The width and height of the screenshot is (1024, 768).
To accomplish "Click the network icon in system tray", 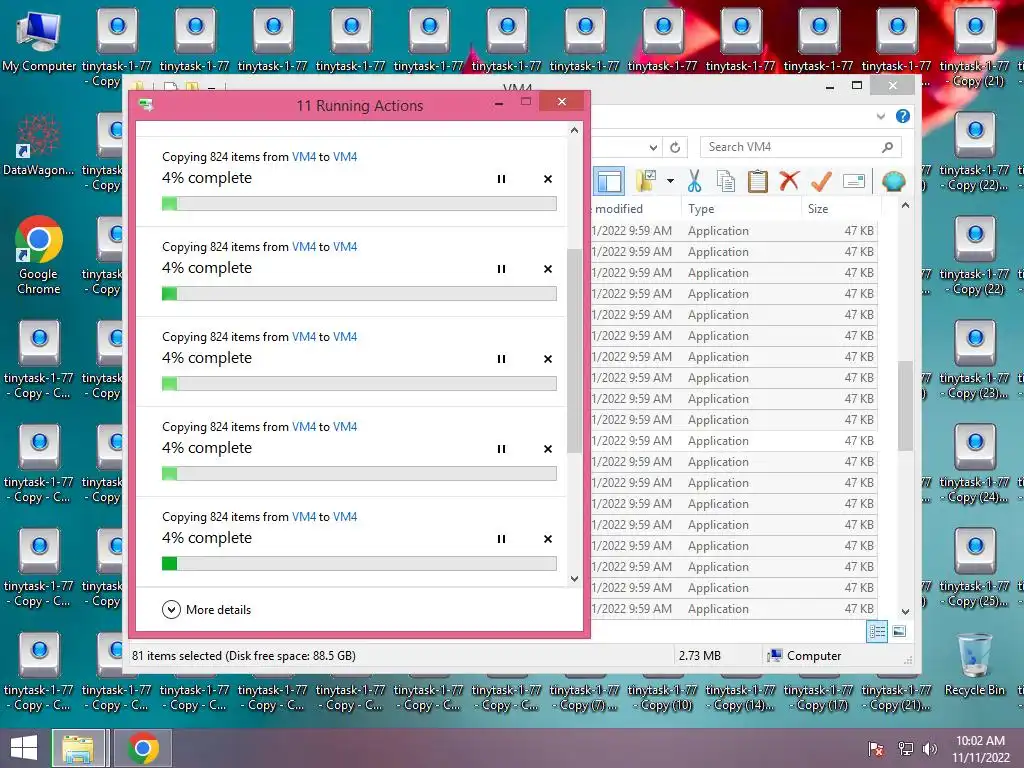I will 905,749.
